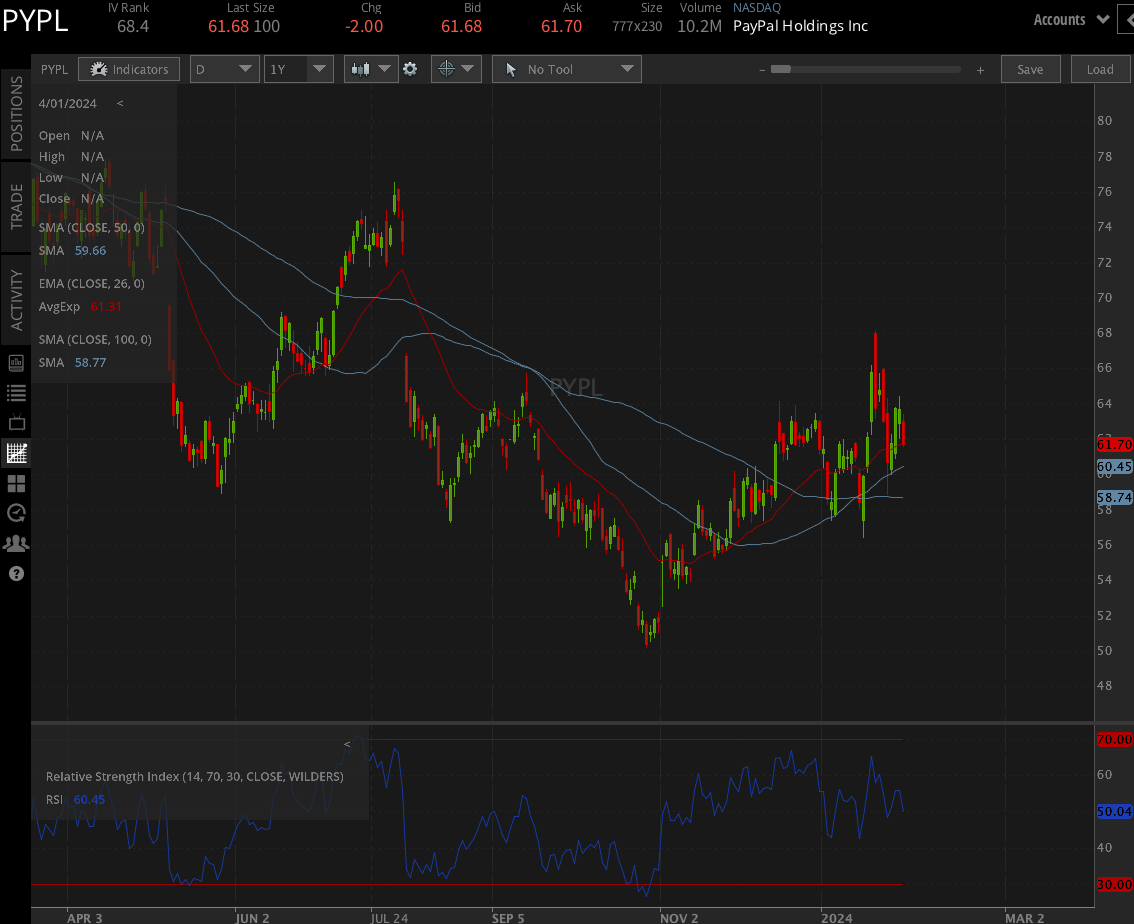Open the Help question mark icon
This screenshot has width=1134, height=924.
click(16, 573)
